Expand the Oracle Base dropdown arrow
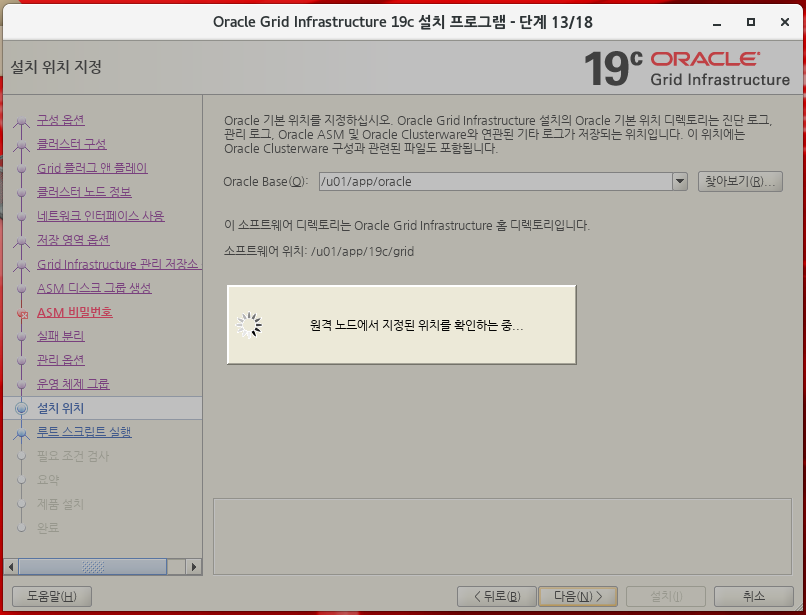806x615 pixels. (x=680, y=182)
